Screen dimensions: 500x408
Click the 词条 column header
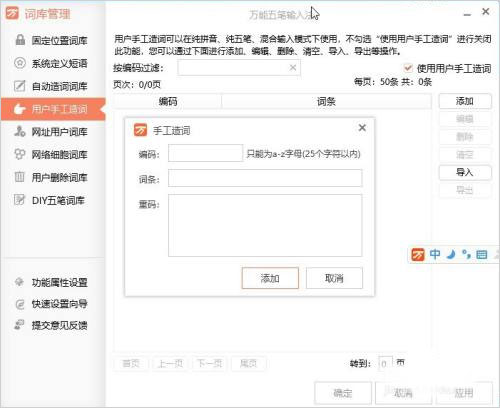click(326, 101)
